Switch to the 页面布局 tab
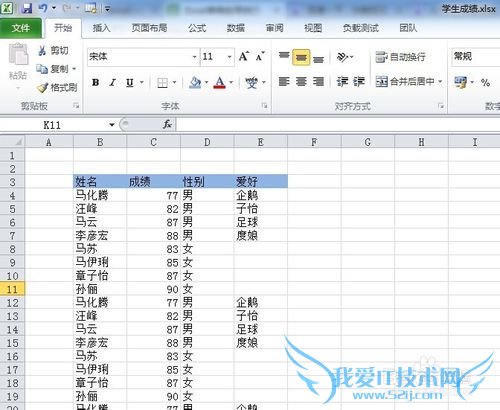This screenshot has height=410, width=500. click(149, 28)
